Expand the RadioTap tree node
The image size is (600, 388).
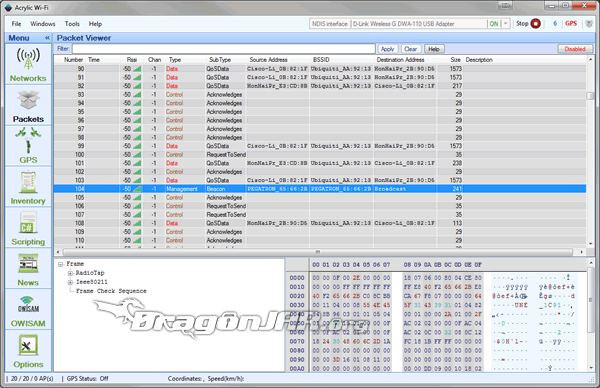point(70,273)
